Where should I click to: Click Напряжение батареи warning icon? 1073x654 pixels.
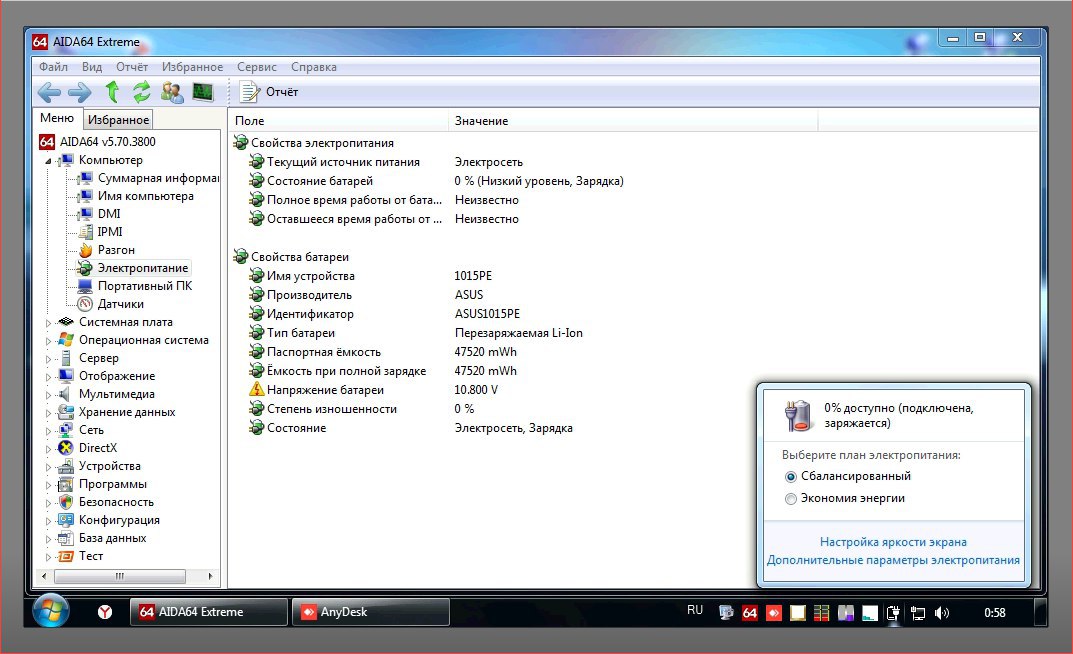tap(256, 389)
